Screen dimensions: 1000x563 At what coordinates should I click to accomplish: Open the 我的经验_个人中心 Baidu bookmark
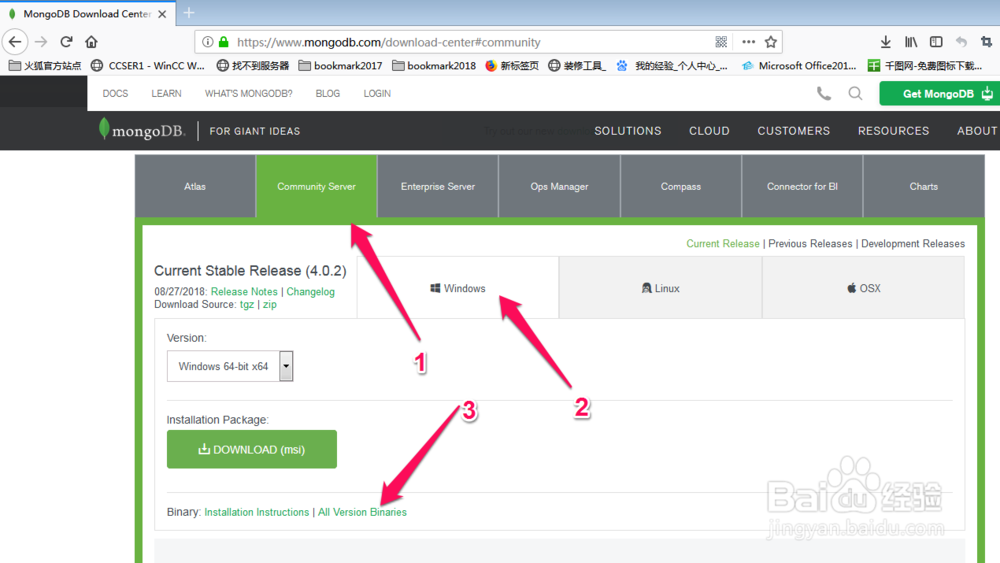672,65
